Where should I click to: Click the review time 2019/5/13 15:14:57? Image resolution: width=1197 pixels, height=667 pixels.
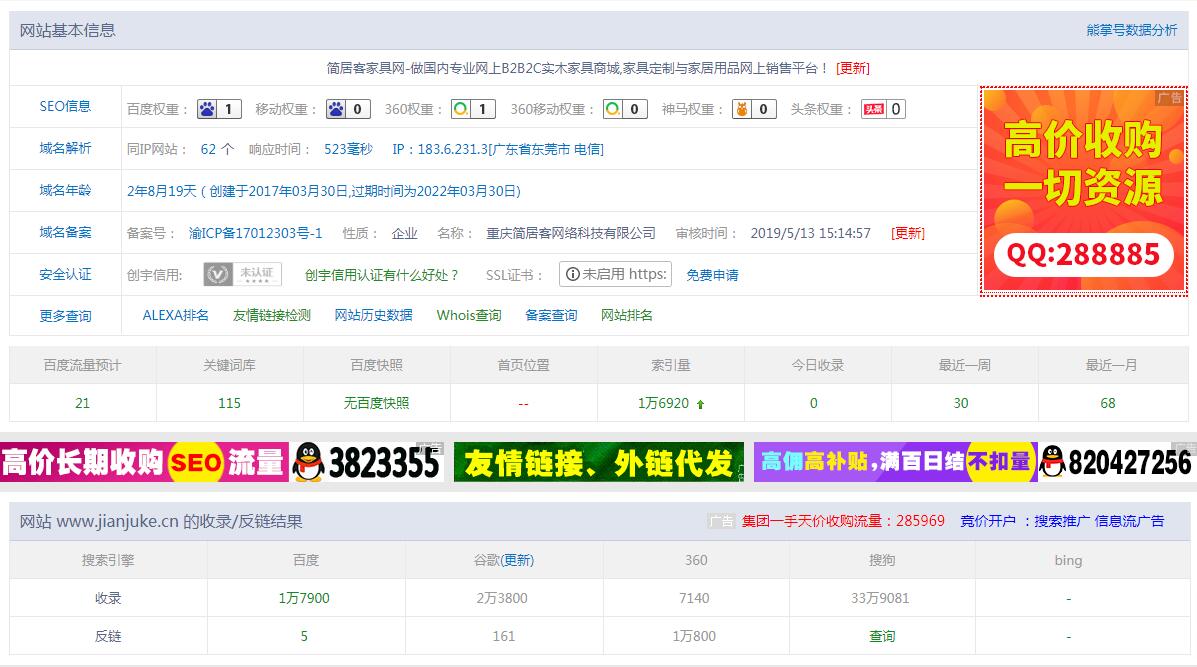point(811,233)
